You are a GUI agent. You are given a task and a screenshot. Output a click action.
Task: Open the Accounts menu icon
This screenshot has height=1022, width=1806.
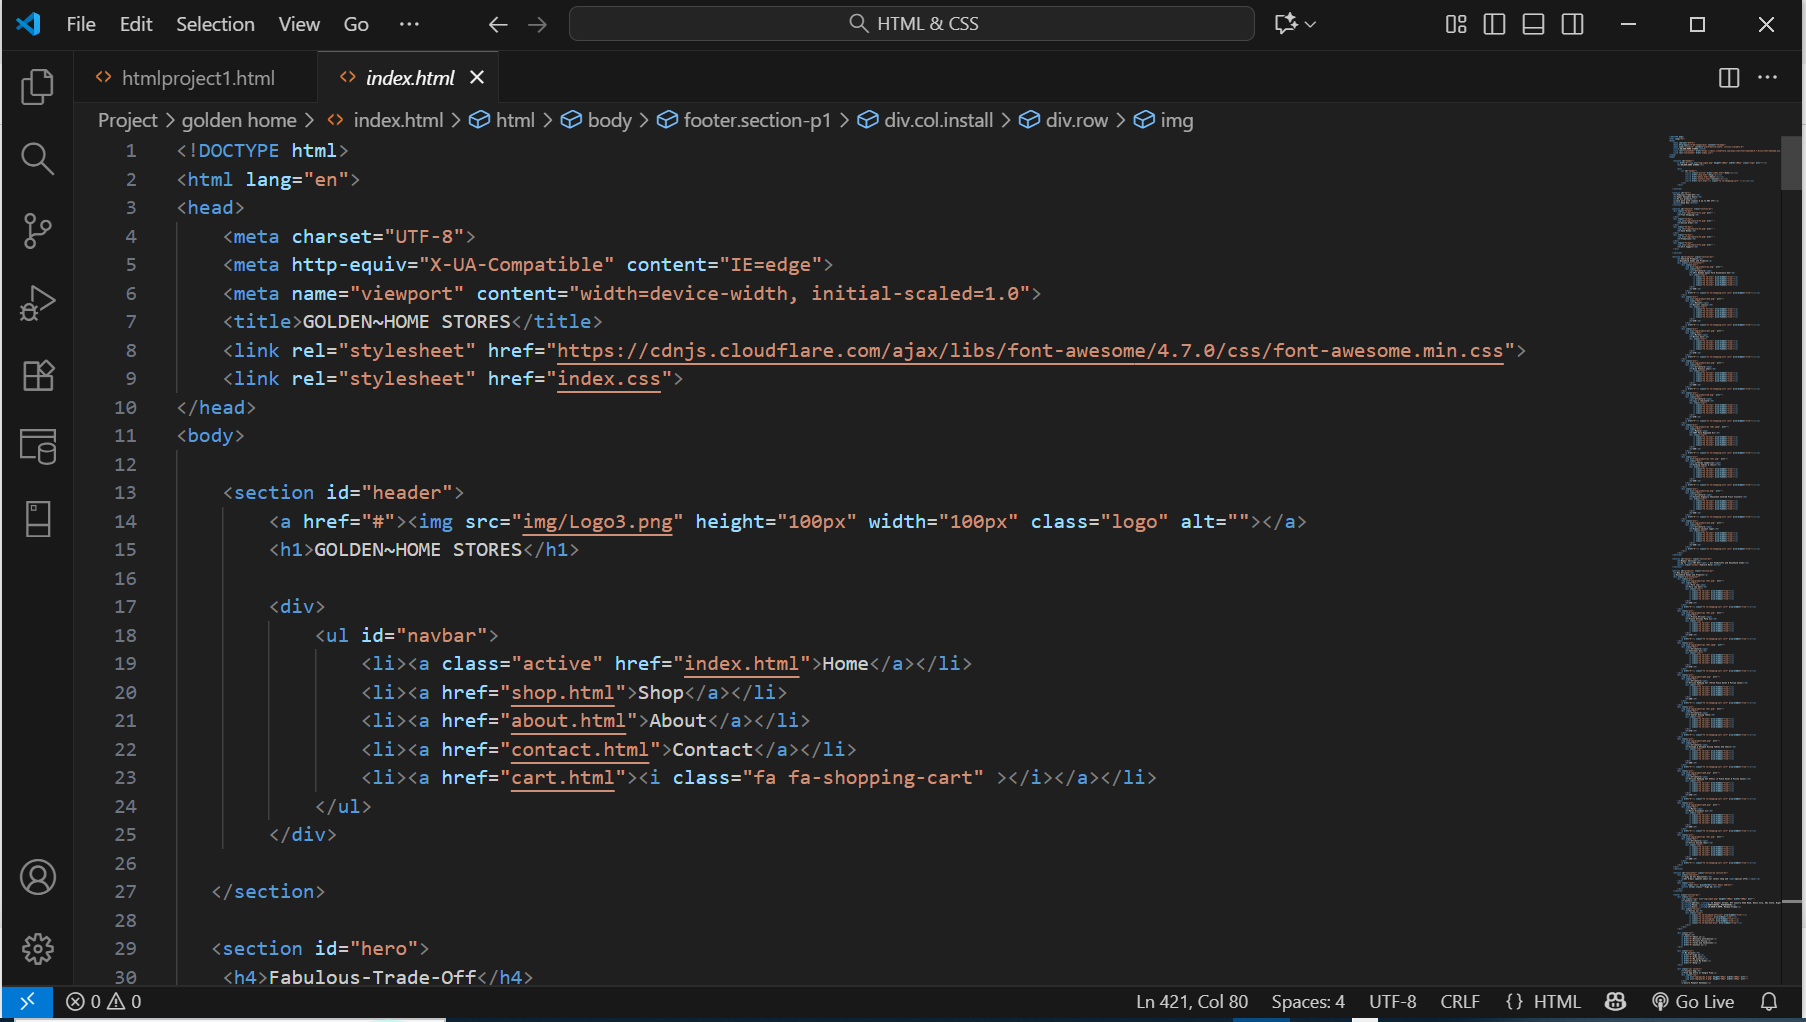37,877
